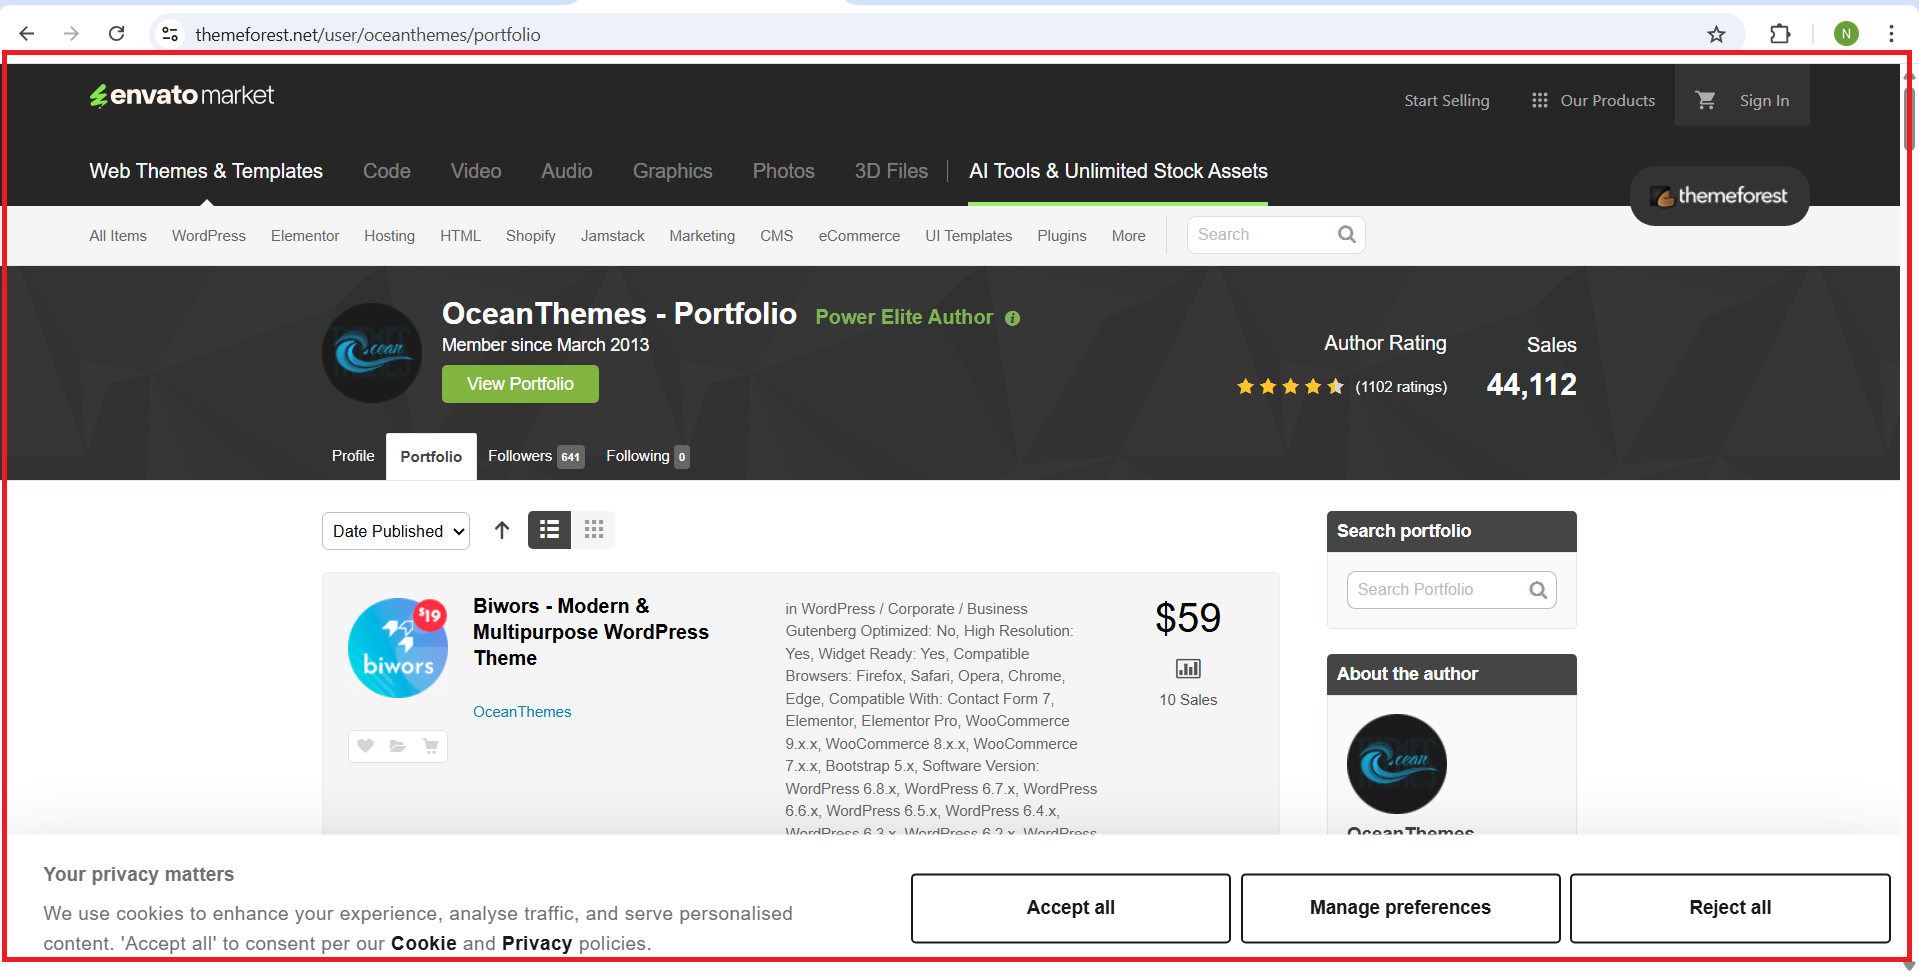Click the Our Products grid icon
Image resolution: width=1919 pixels, height=973 pixels.
point(1539,100)
